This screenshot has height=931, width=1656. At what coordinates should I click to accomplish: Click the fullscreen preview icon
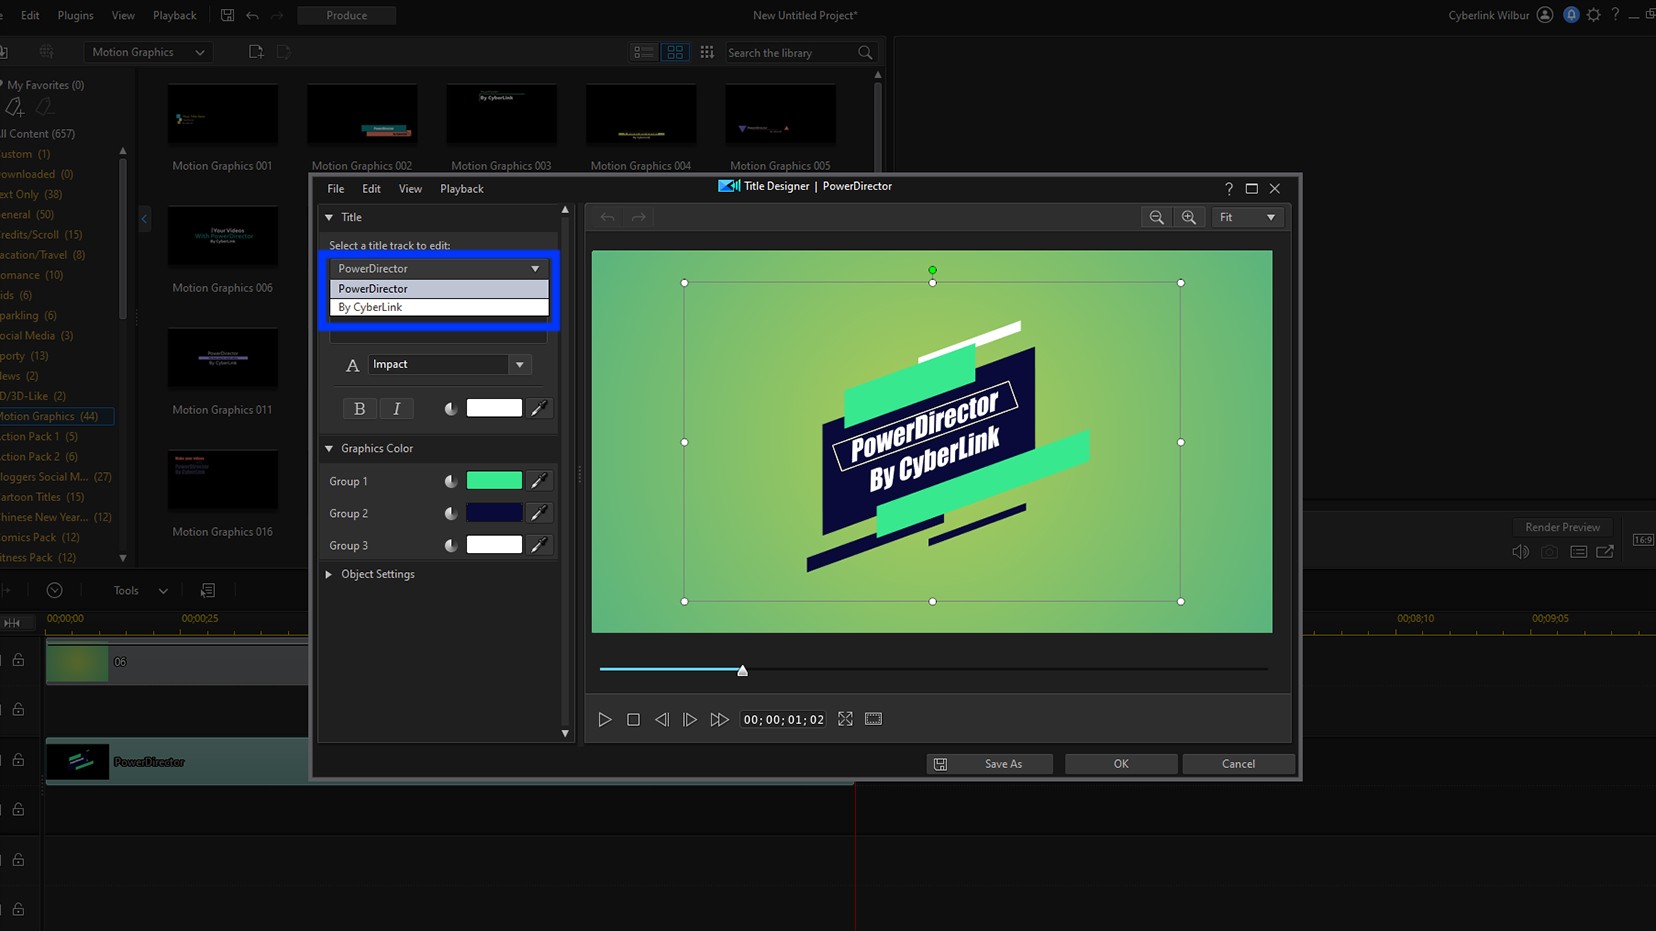tap(845, 719)
